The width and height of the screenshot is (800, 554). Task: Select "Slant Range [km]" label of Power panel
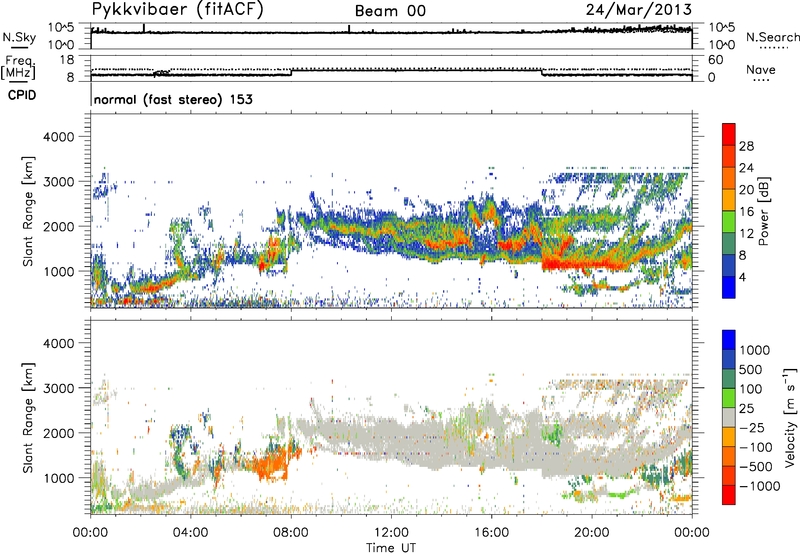(28, 212)
